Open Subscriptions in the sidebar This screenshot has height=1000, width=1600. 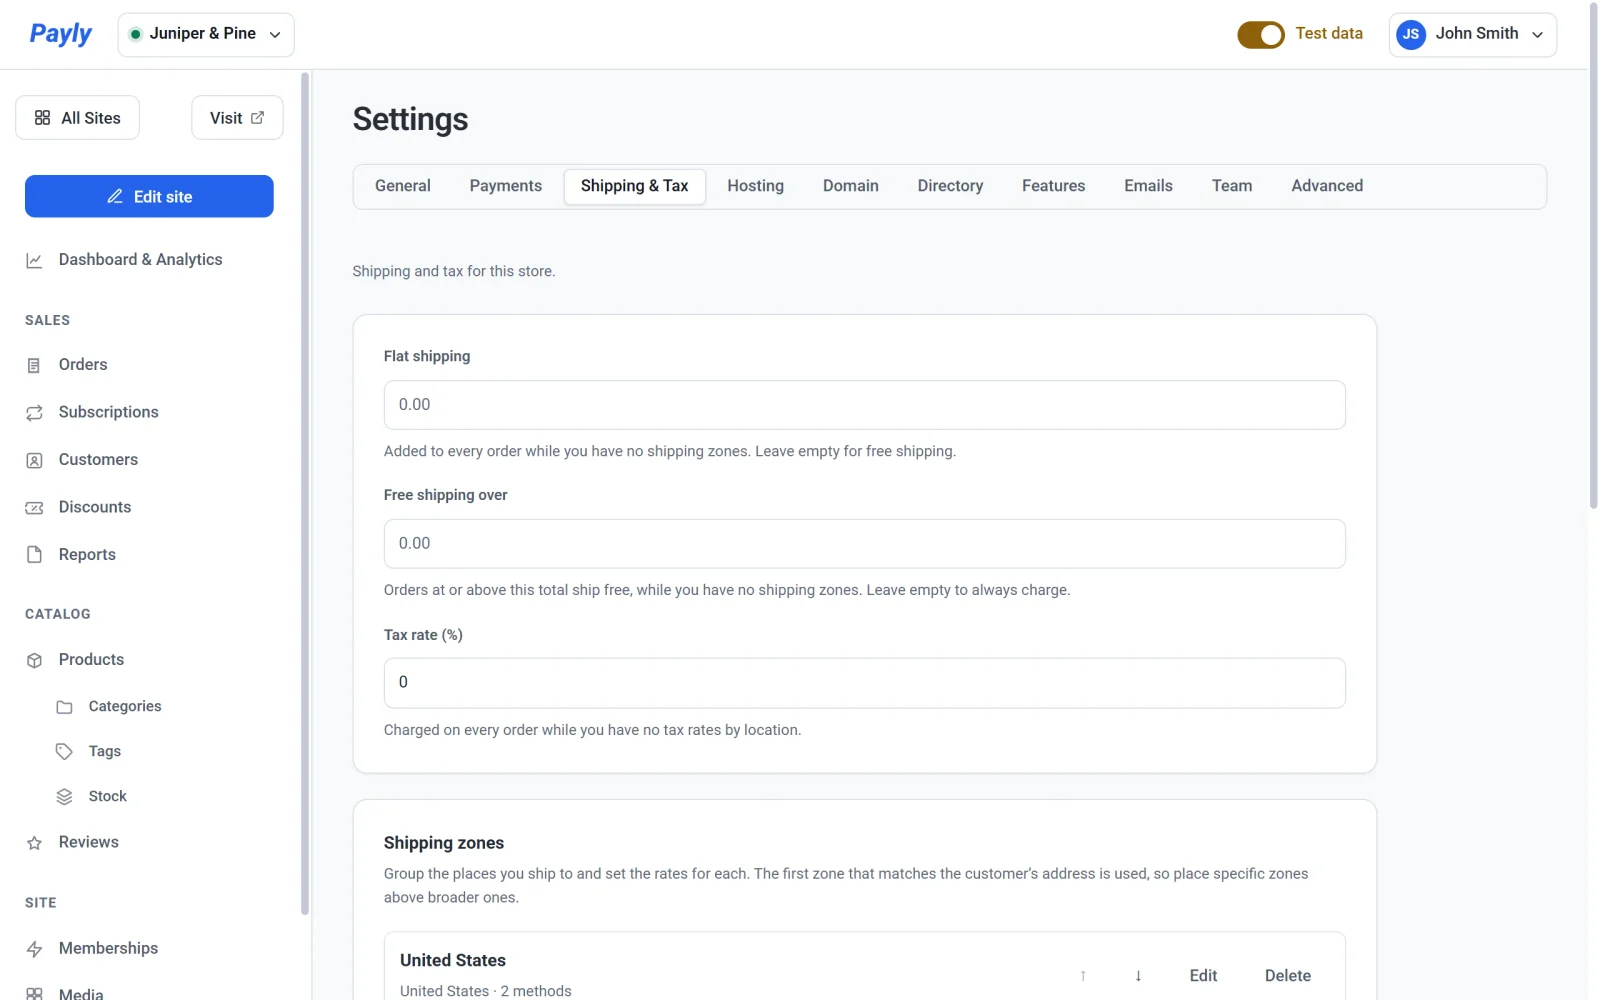coord(108,412)
